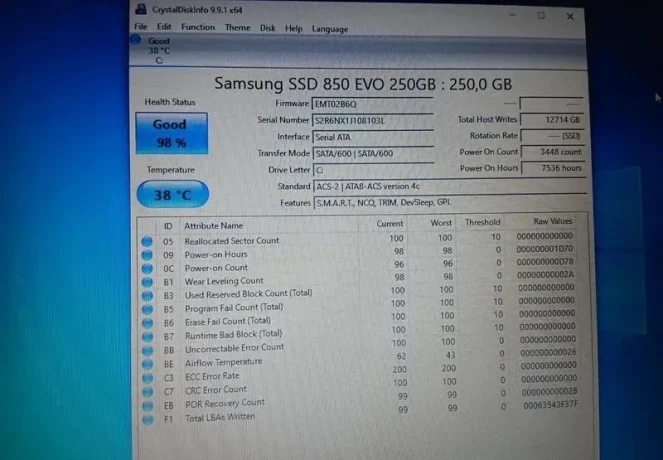Click the Interface field Serial ATA
663x460 pixels.
coord(373,137)
